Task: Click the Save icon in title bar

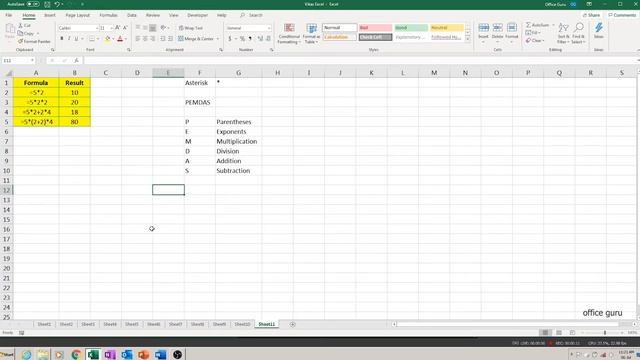Action: (x=47, y=4)
